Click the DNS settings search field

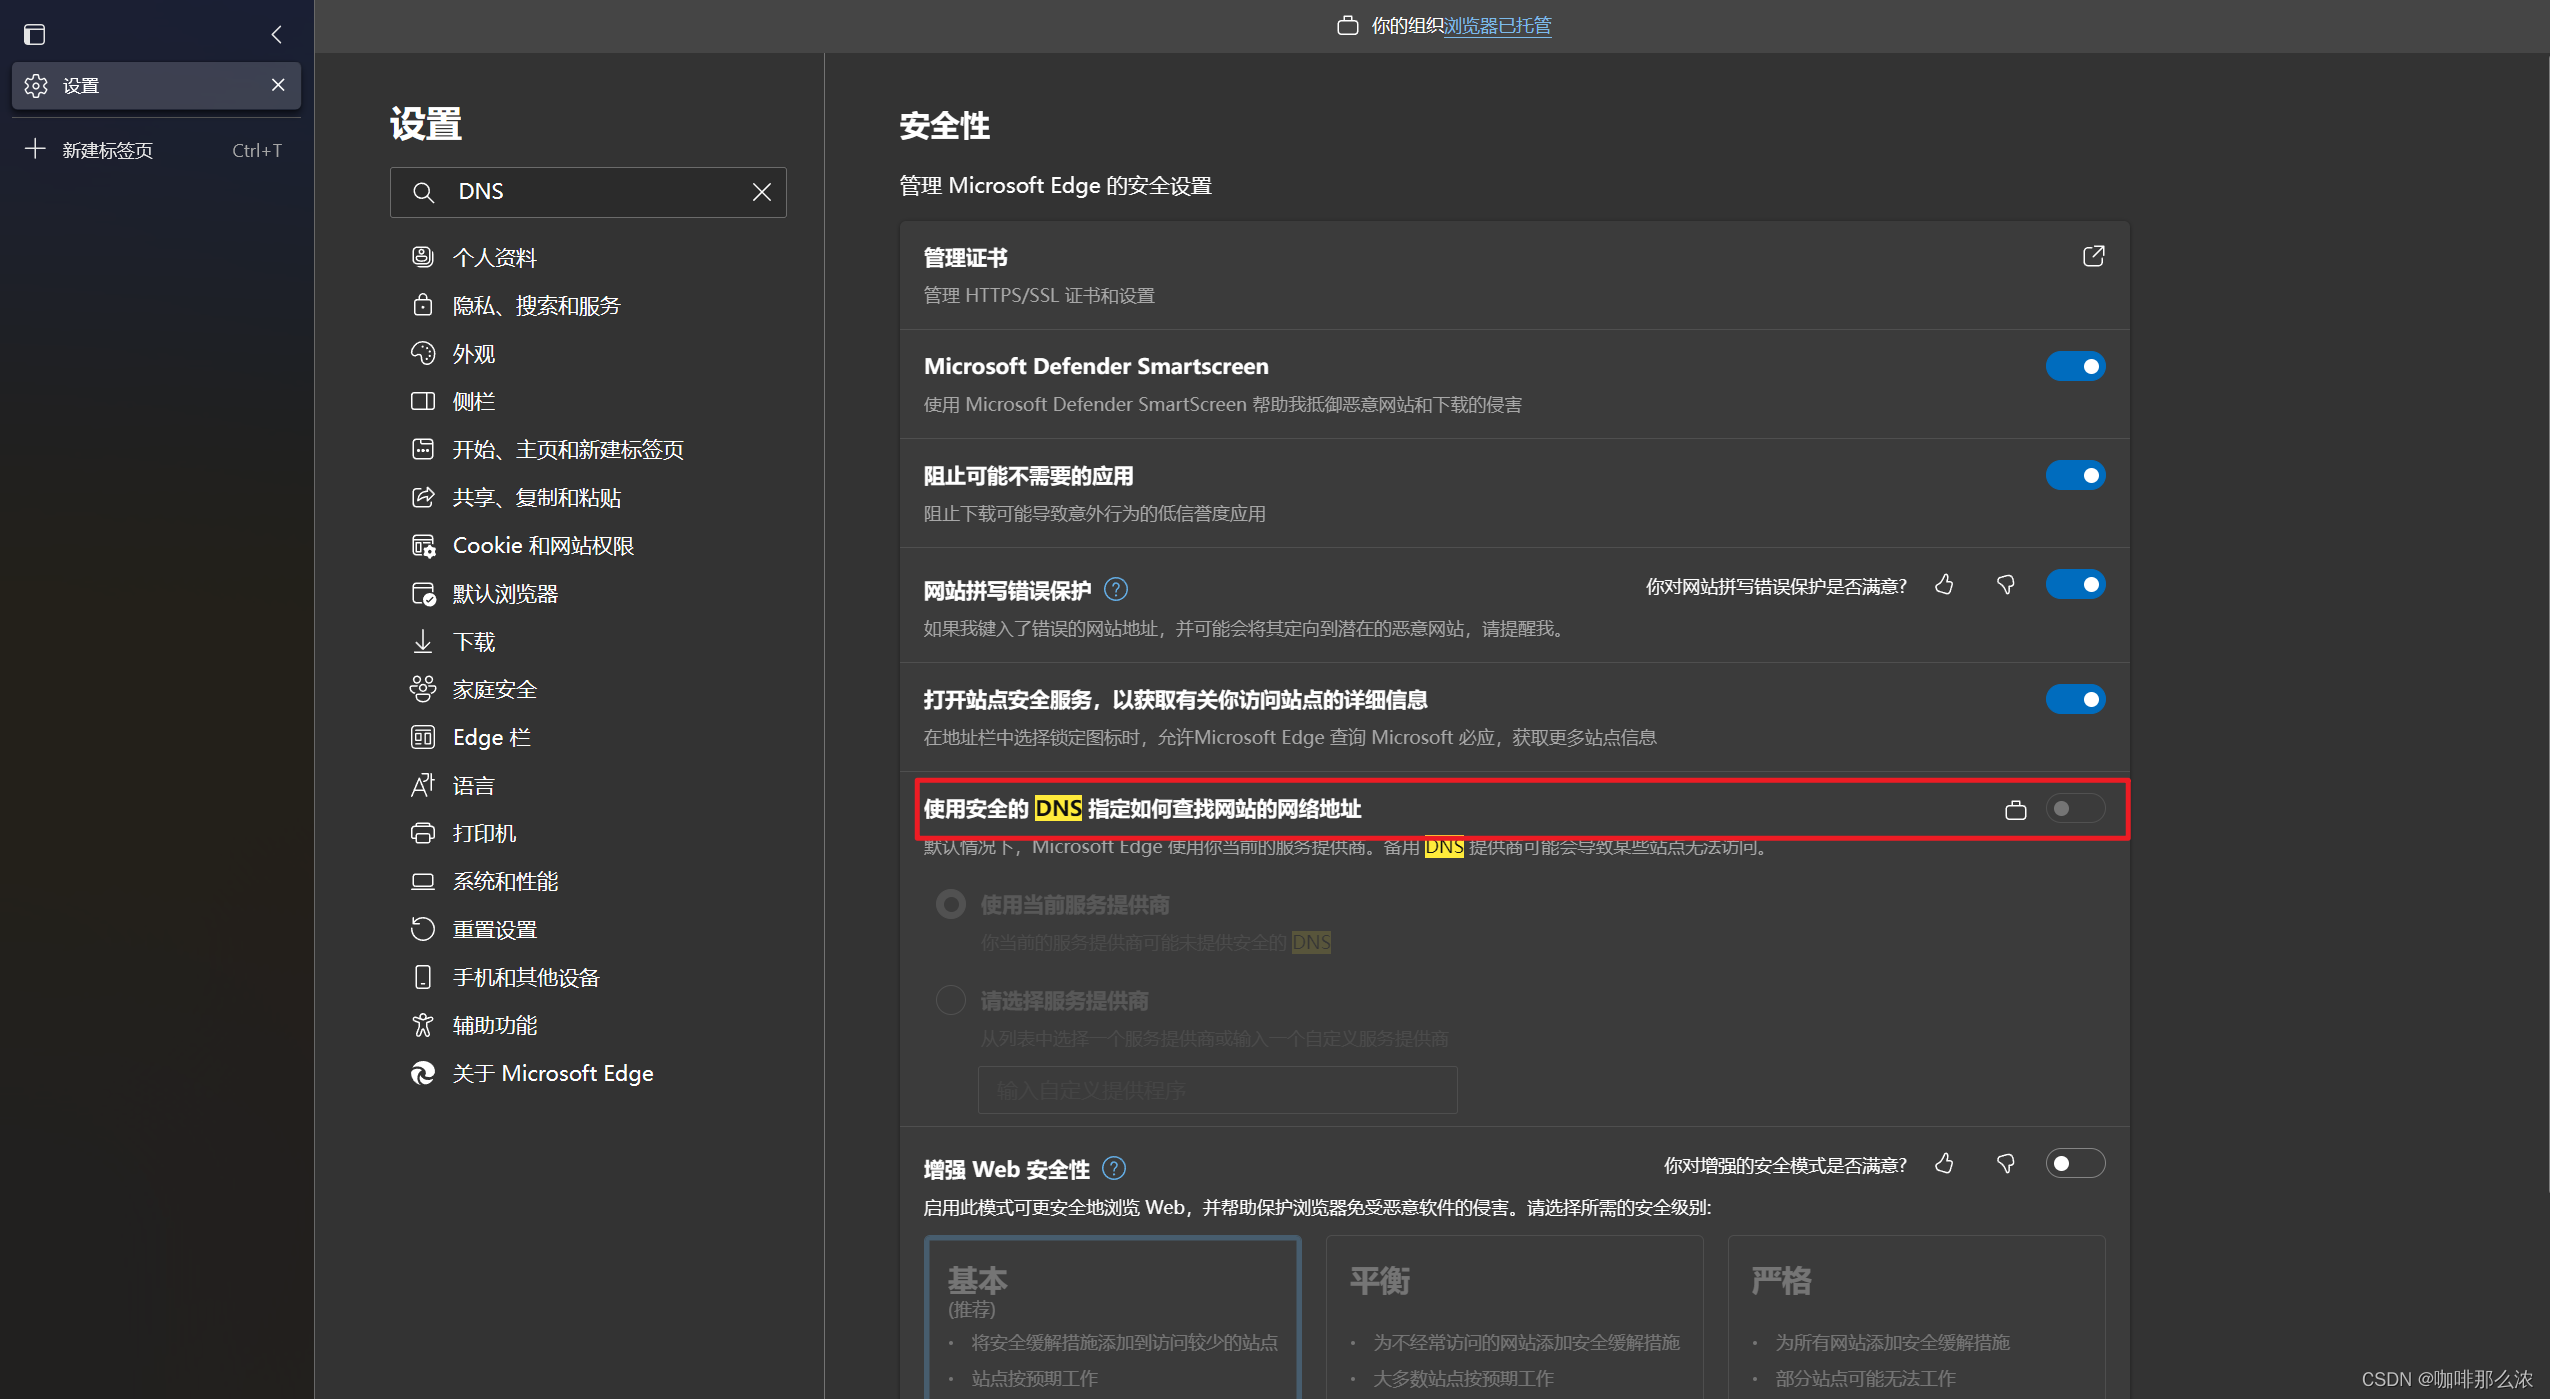coord(588,192)
